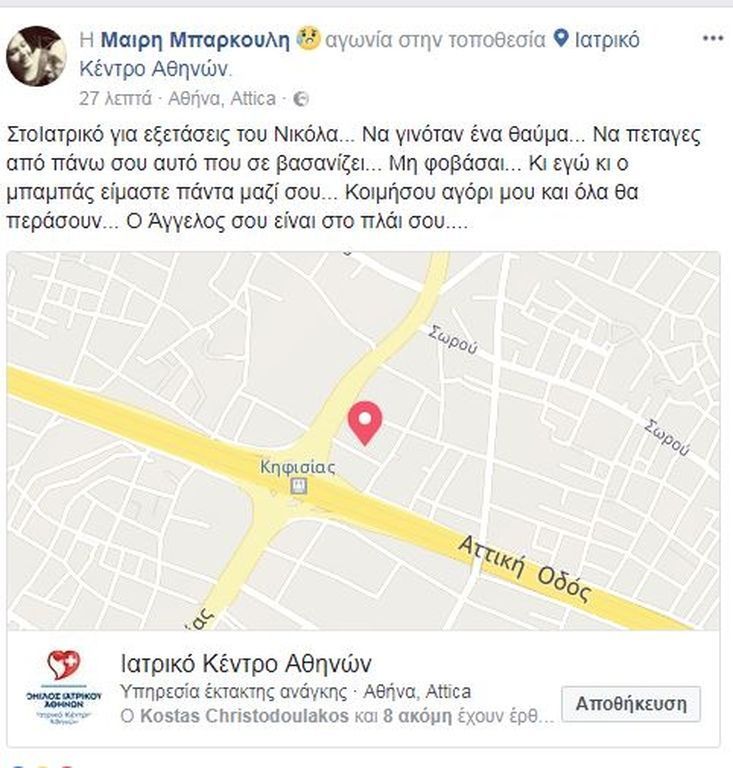Open the Μαιρη Μπαρκουλη profile name link
Screen dimensions: 733x768
[195, 40]
